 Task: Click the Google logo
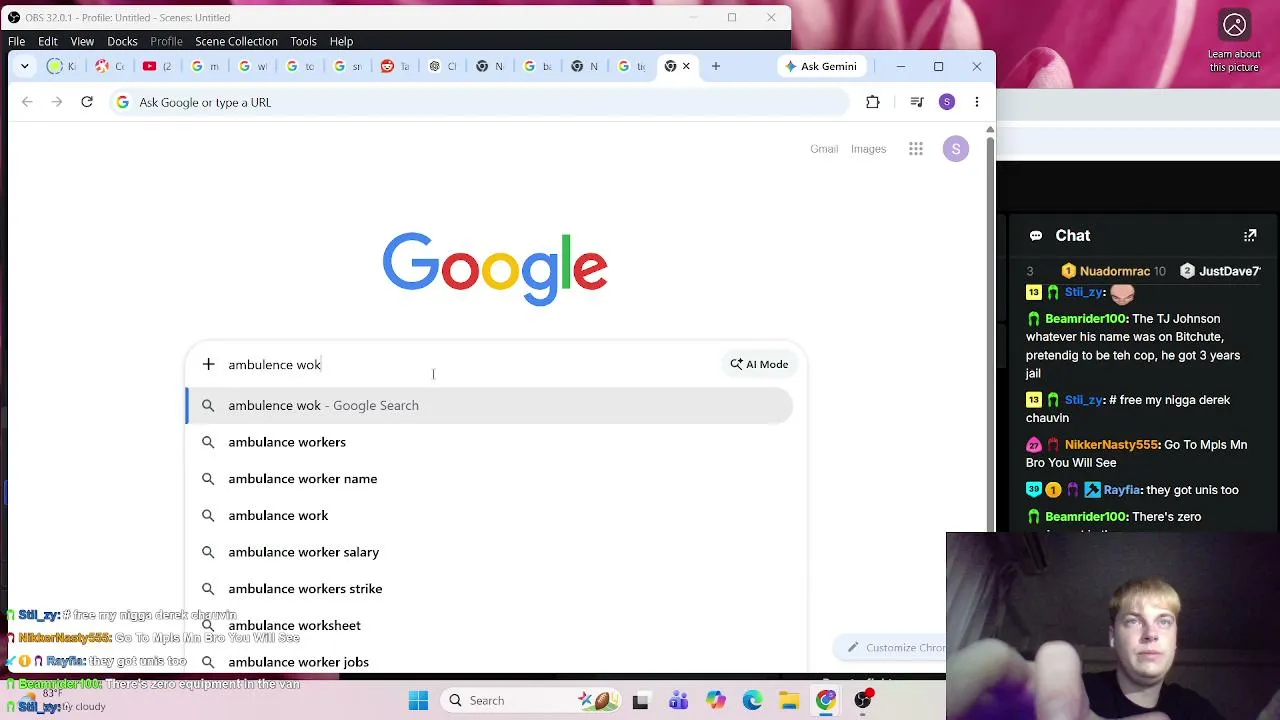pyautogui.click(x=495, y=269)
